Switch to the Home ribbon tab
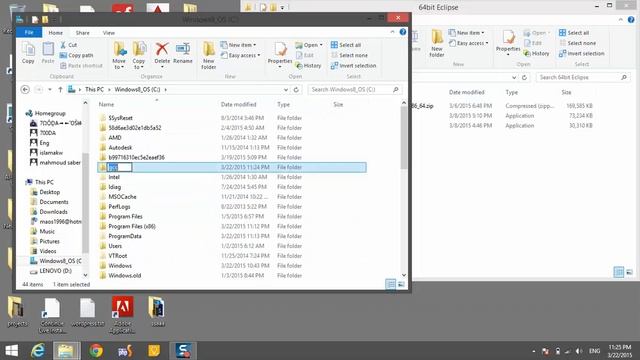The height and width of the screenshot is (360, 640). click(x=56, y=32)
